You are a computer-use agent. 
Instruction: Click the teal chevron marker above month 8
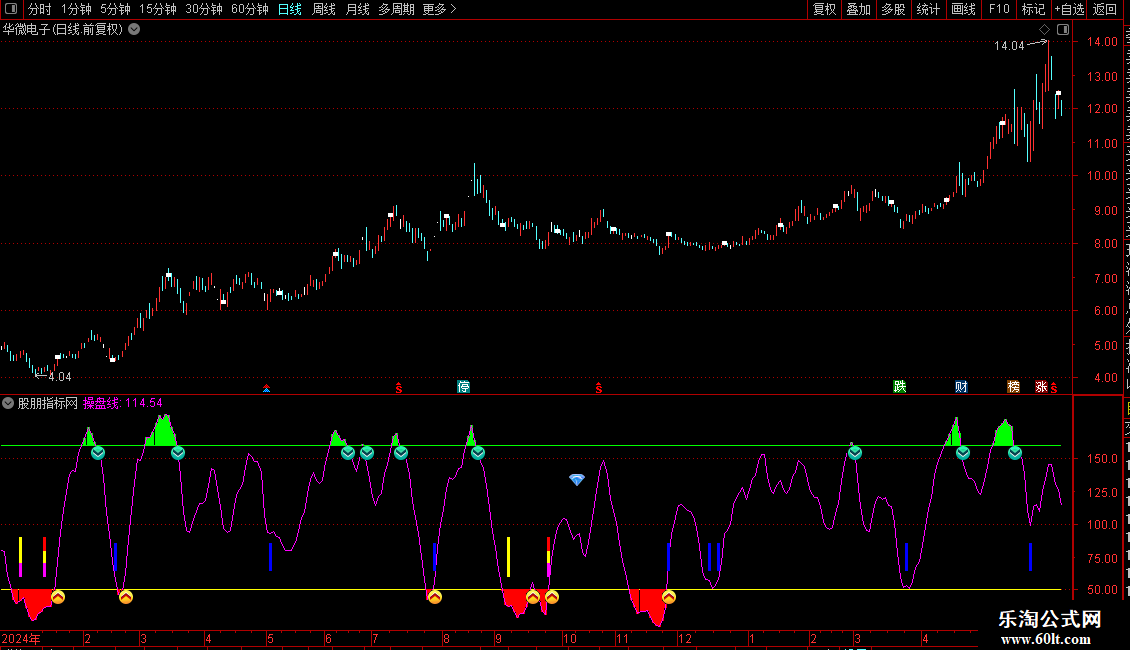click(478, 453)
